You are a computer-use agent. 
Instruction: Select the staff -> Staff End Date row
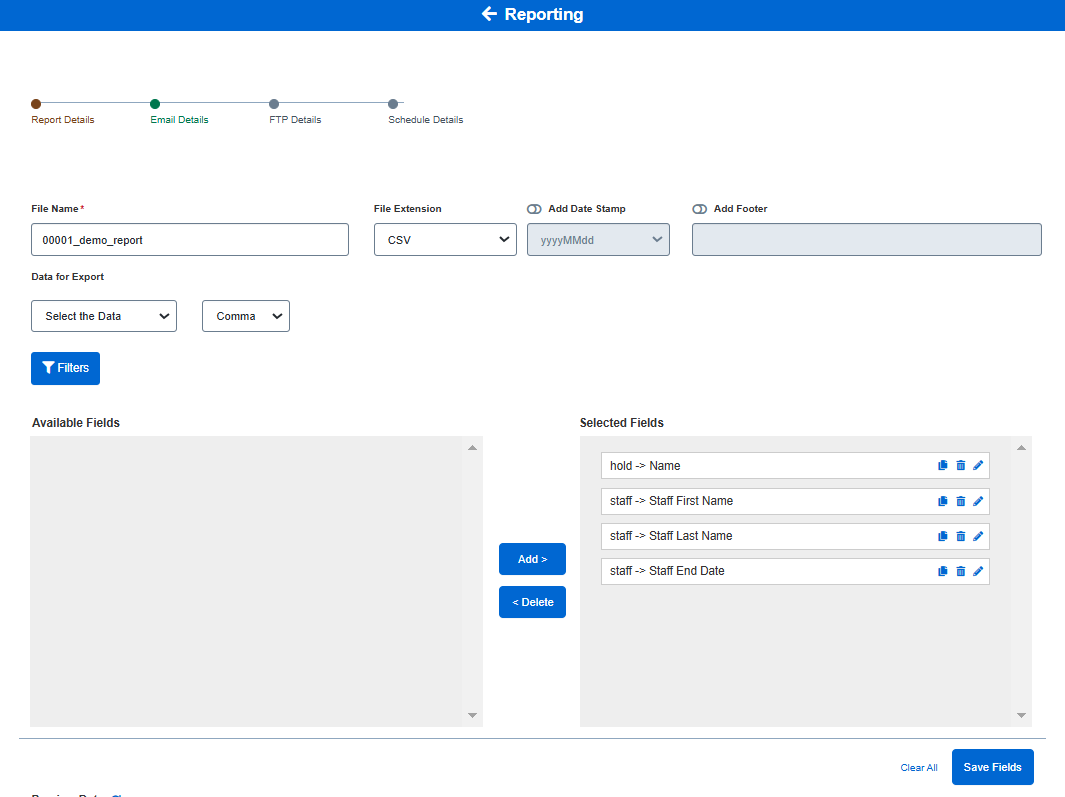[795, 571]
